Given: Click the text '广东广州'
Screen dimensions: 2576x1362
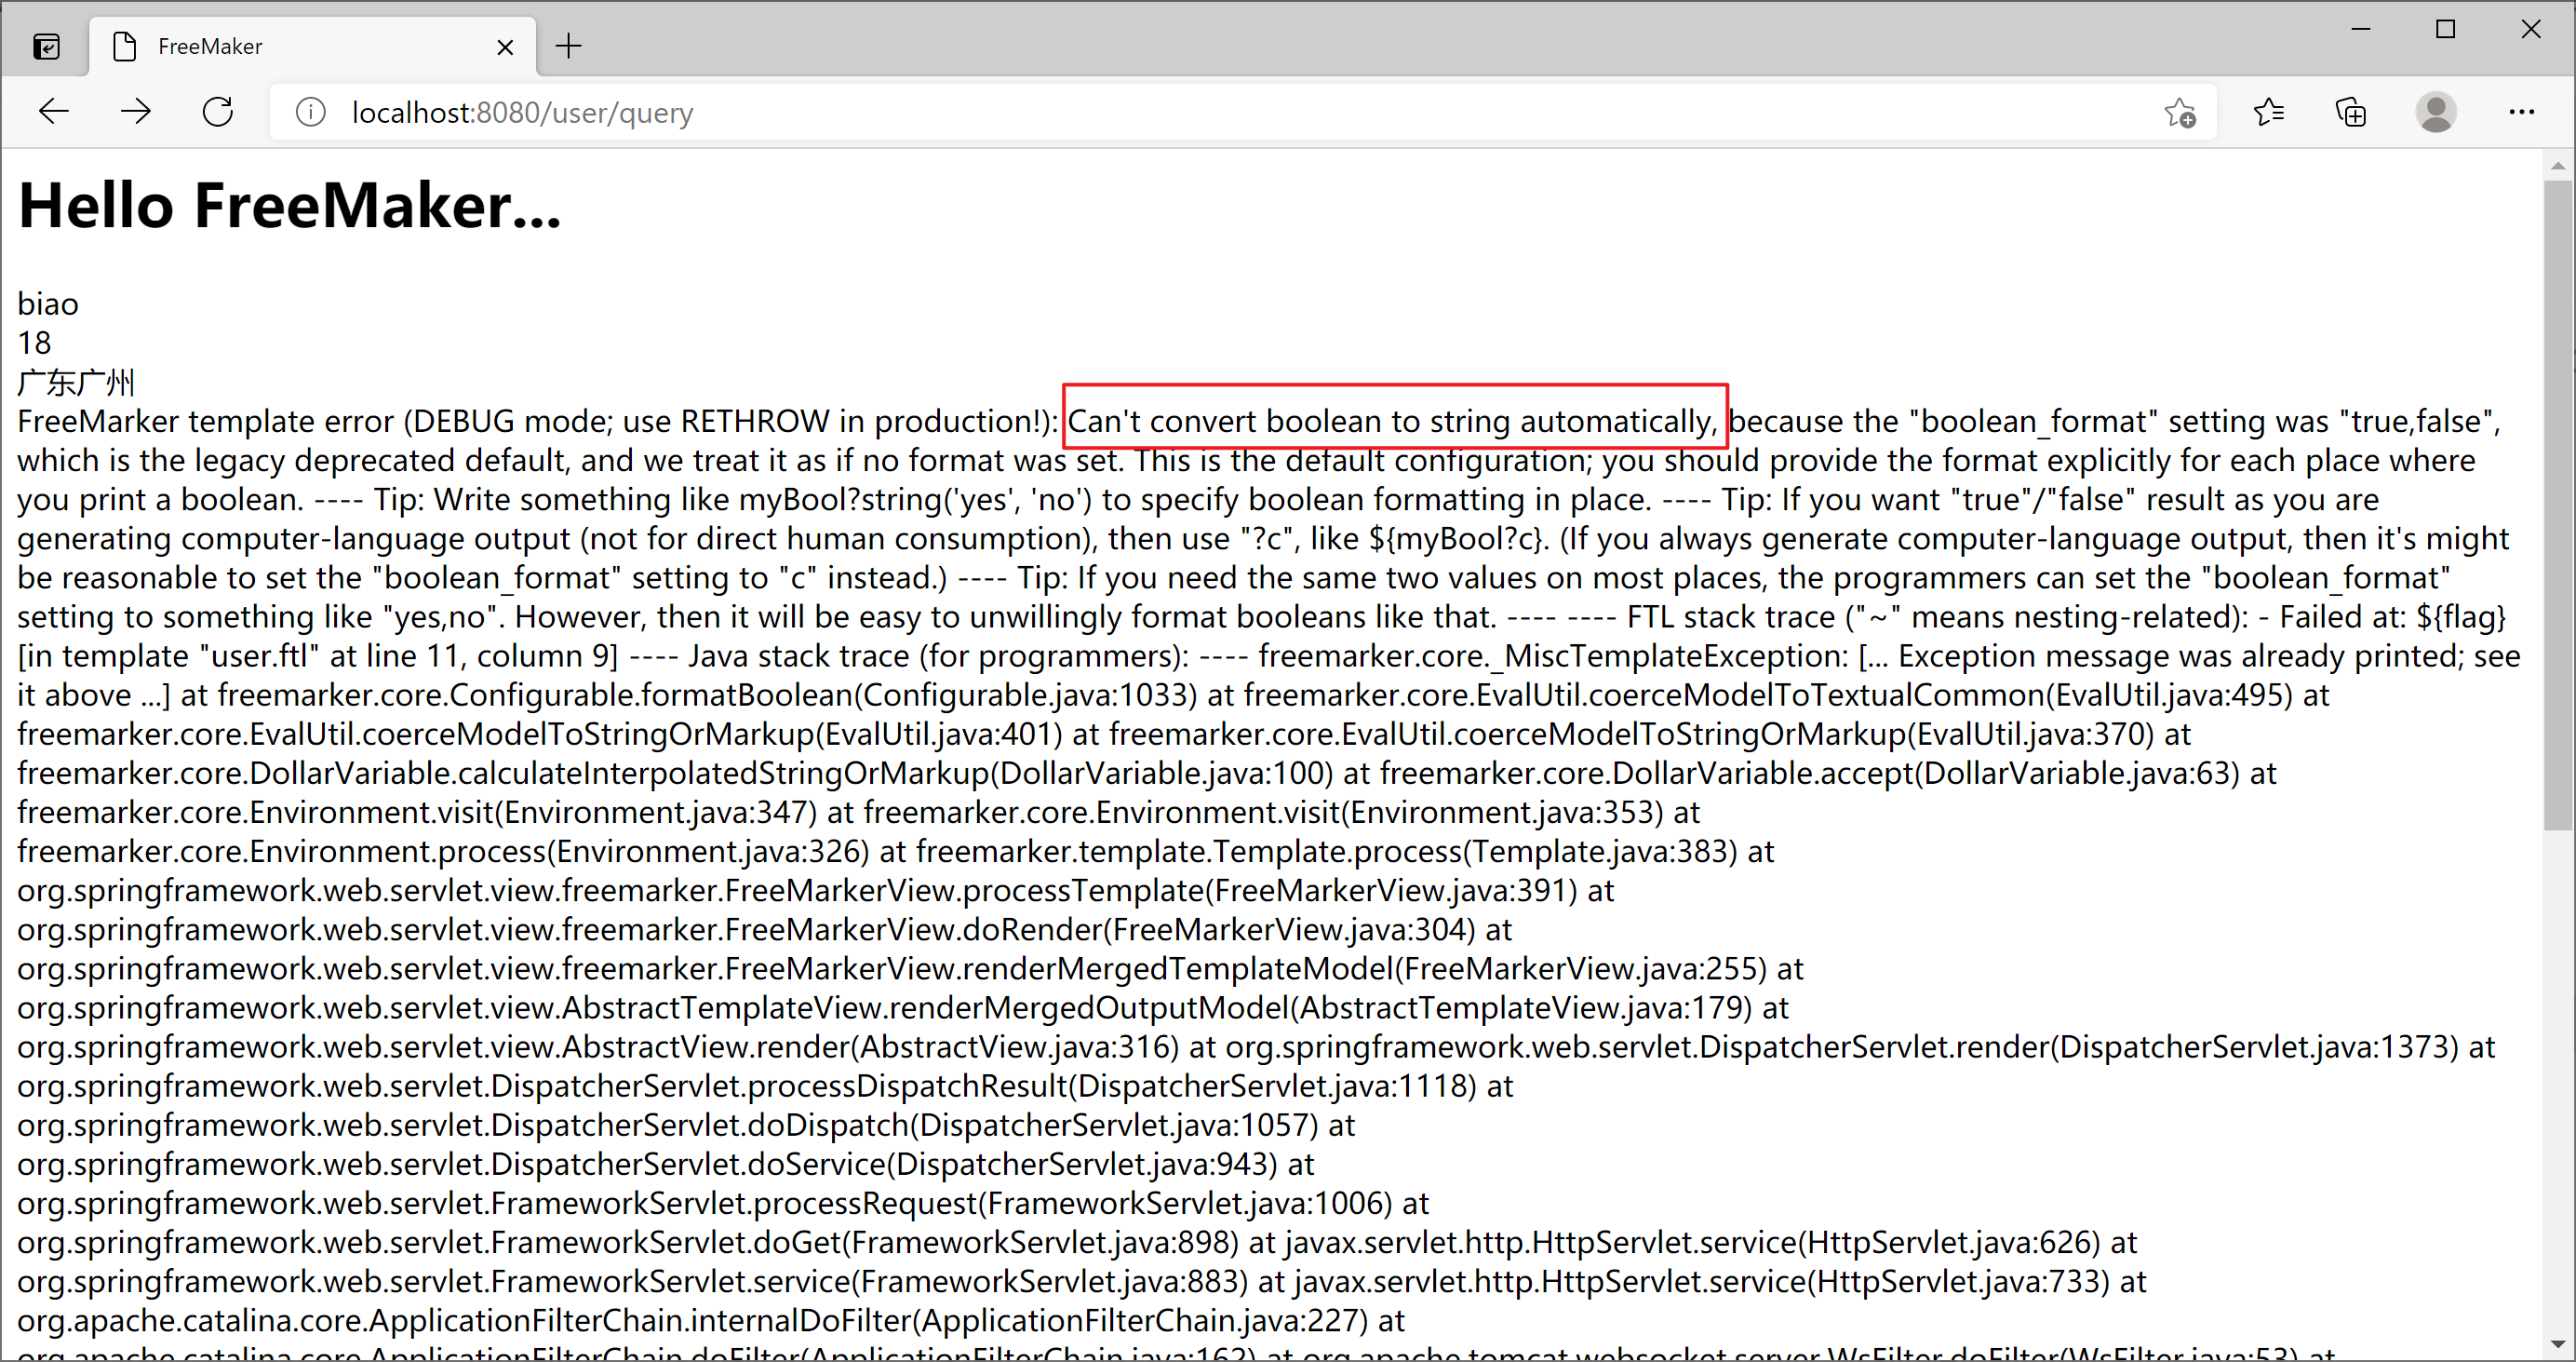Looking at the screenshot, I should 76,382.
